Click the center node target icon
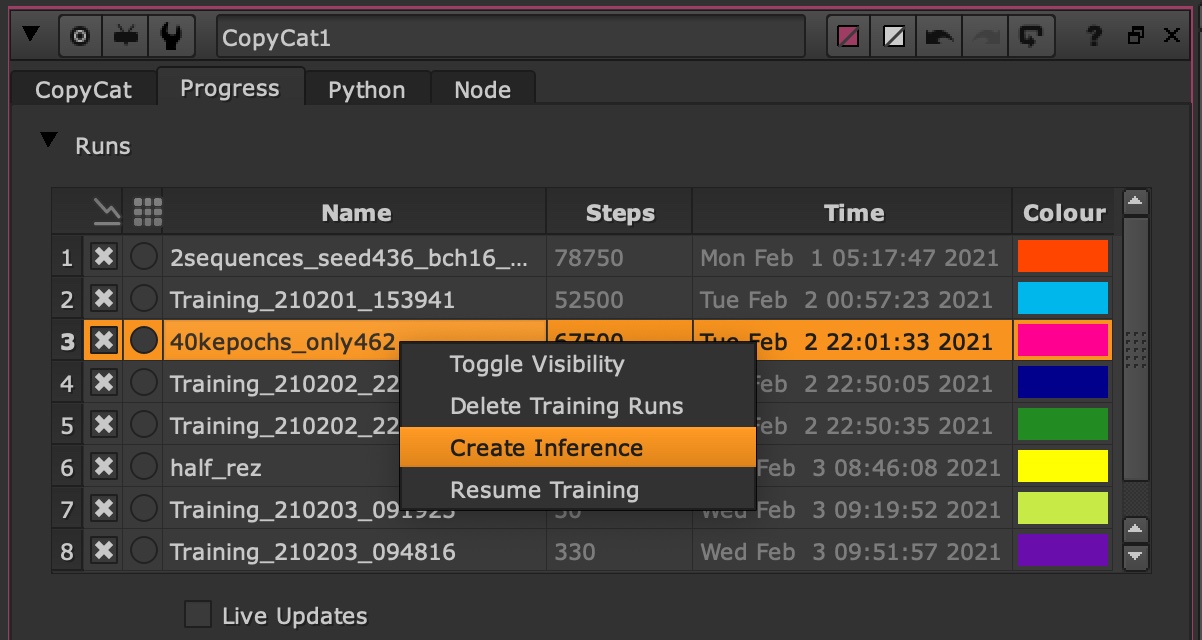 (81, 37)
